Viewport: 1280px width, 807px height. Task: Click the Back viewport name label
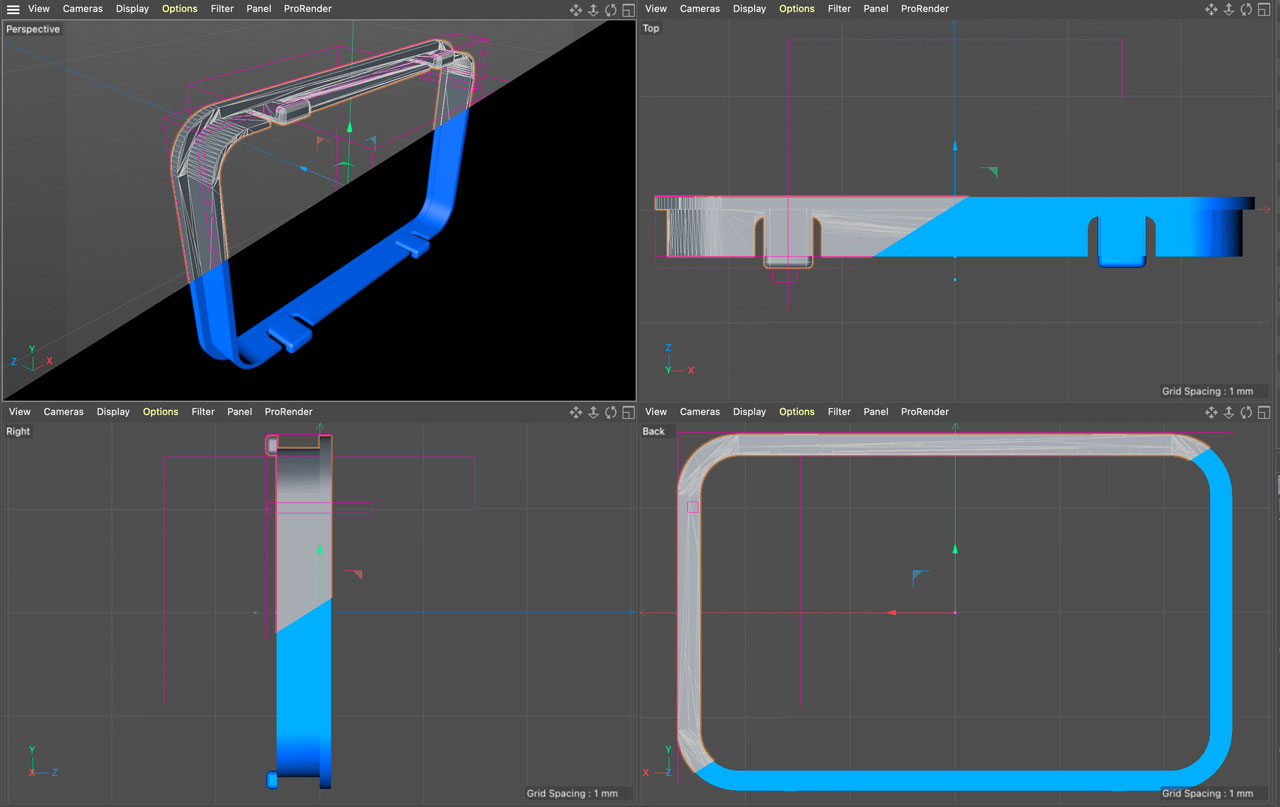[x=653, y=432]
